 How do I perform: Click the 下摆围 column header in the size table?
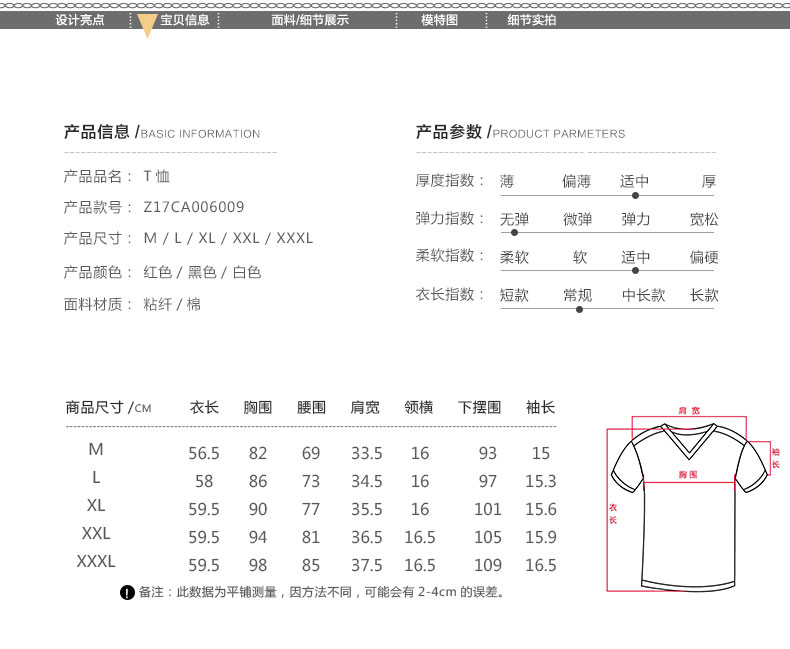click(x=479, y=408)
